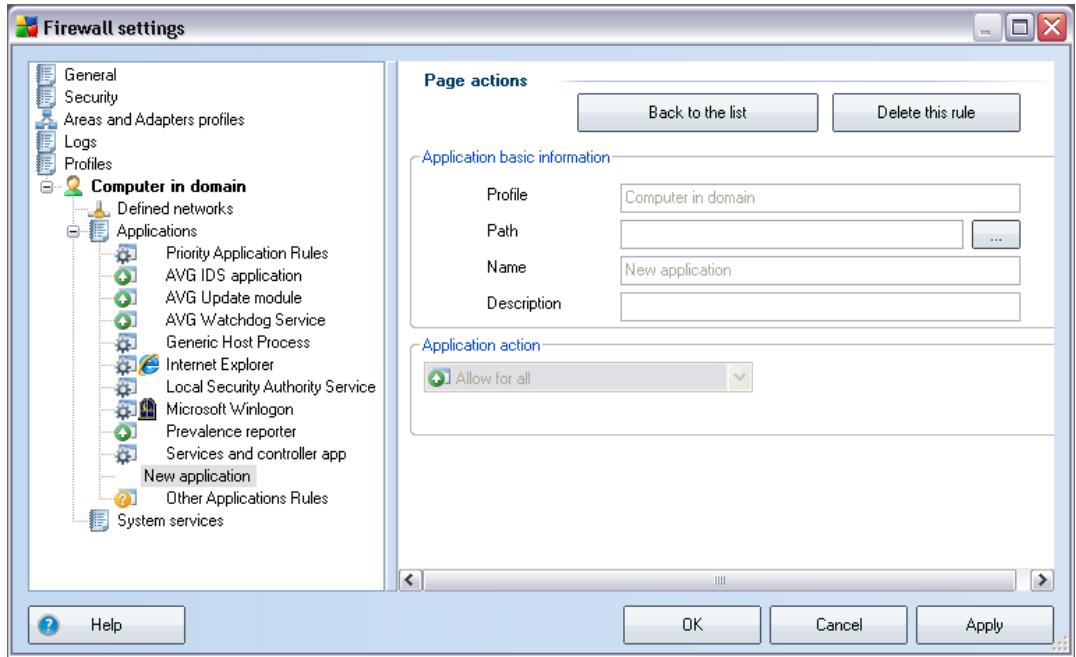Click the Internet Explorer logo icon

coord(149,365)
